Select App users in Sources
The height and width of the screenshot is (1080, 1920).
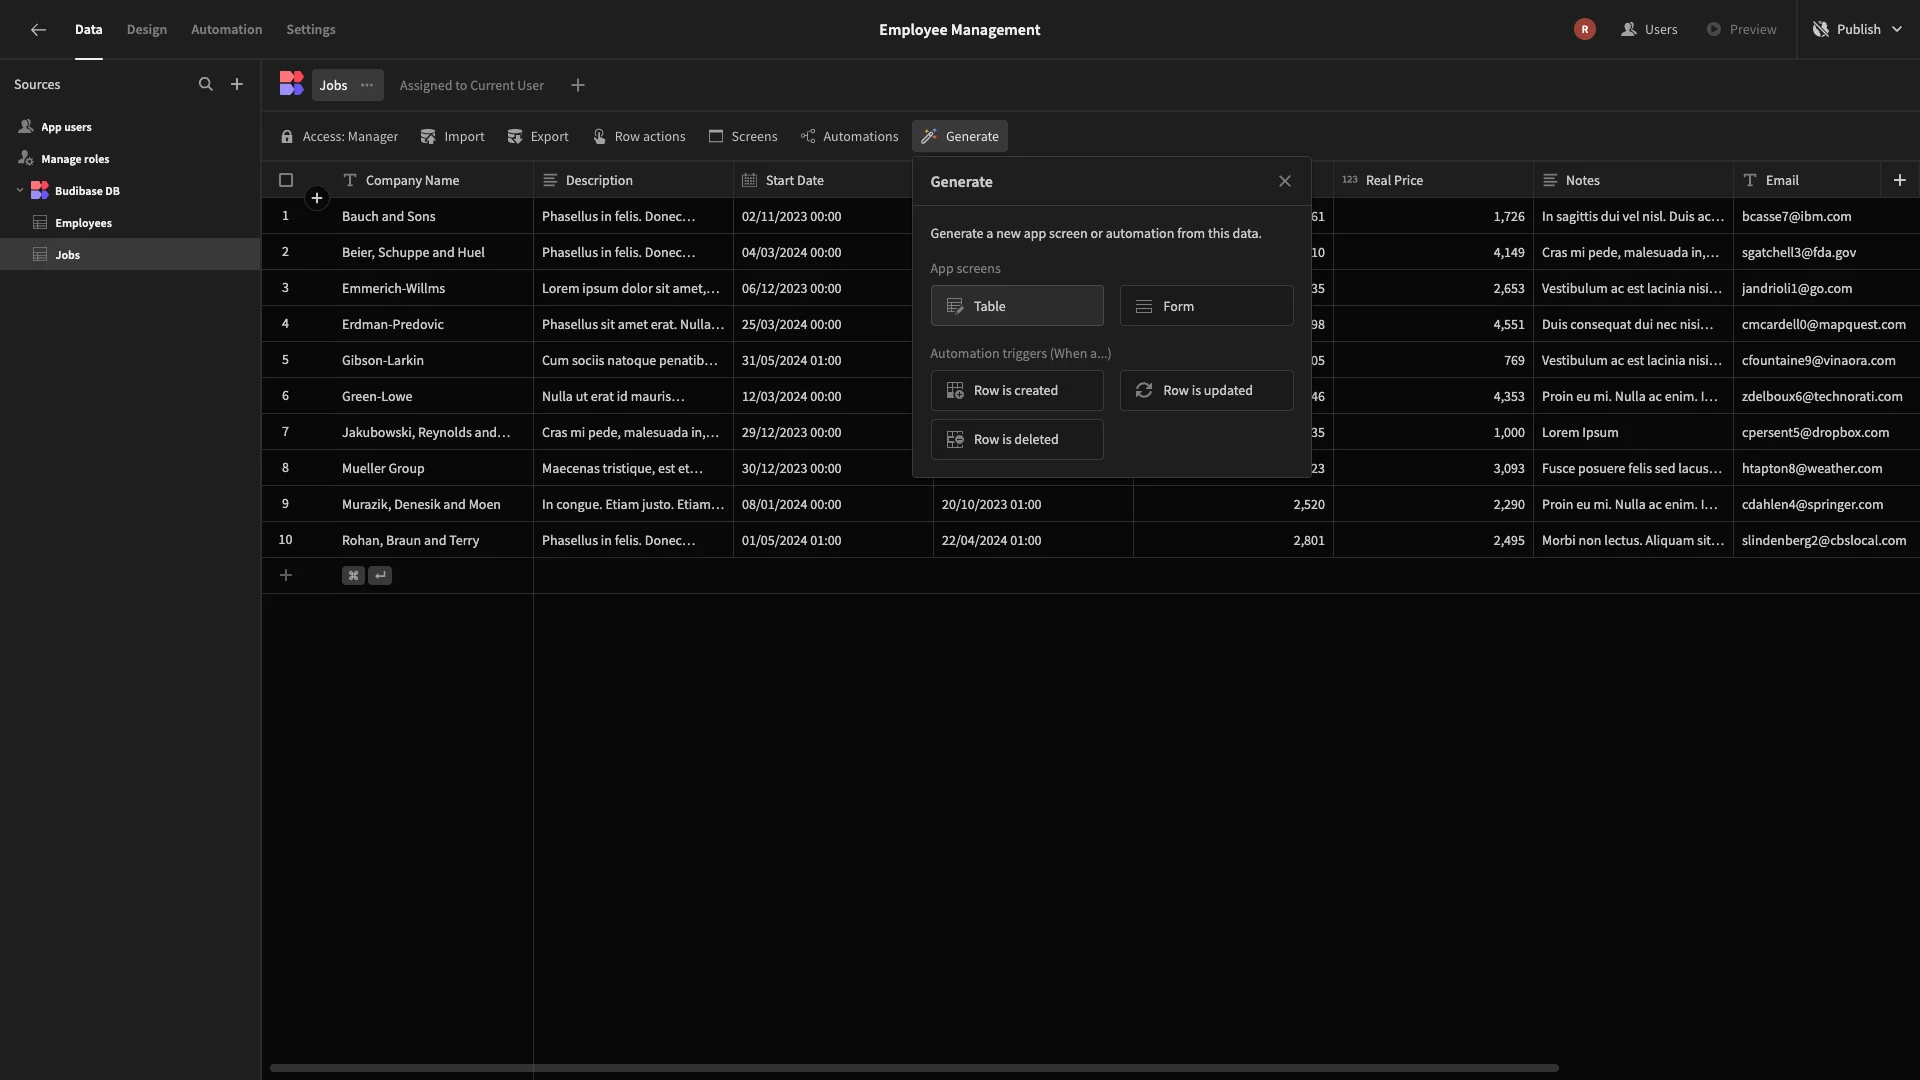(130, 127)
